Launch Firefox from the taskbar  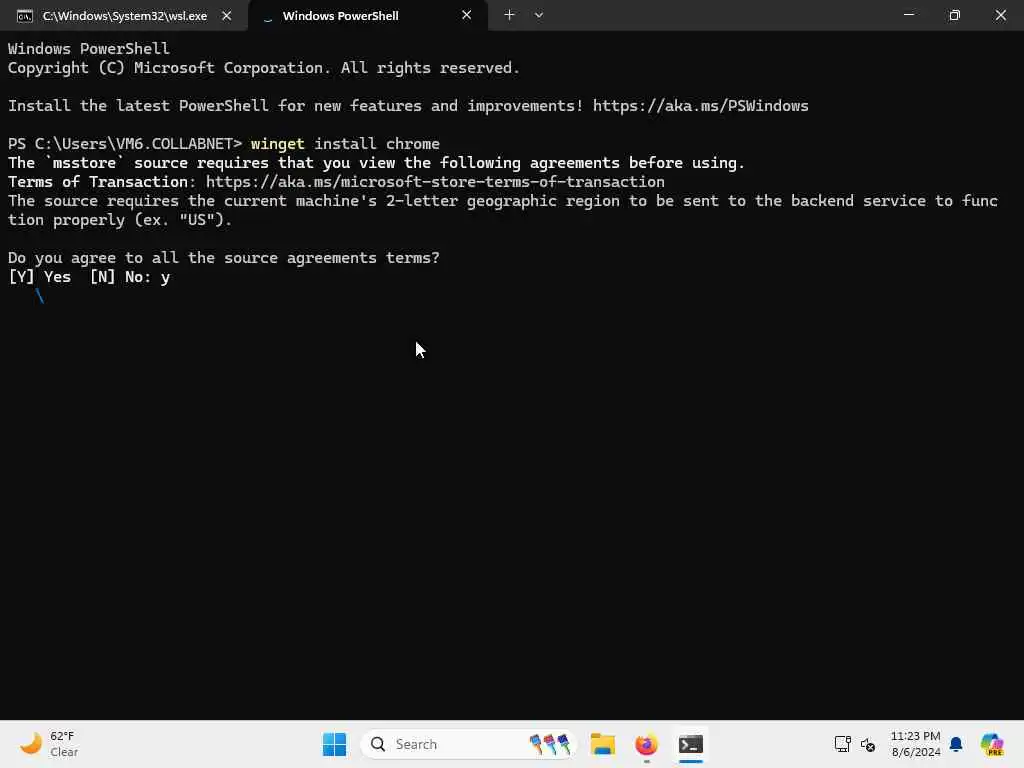tap(647, 744)
